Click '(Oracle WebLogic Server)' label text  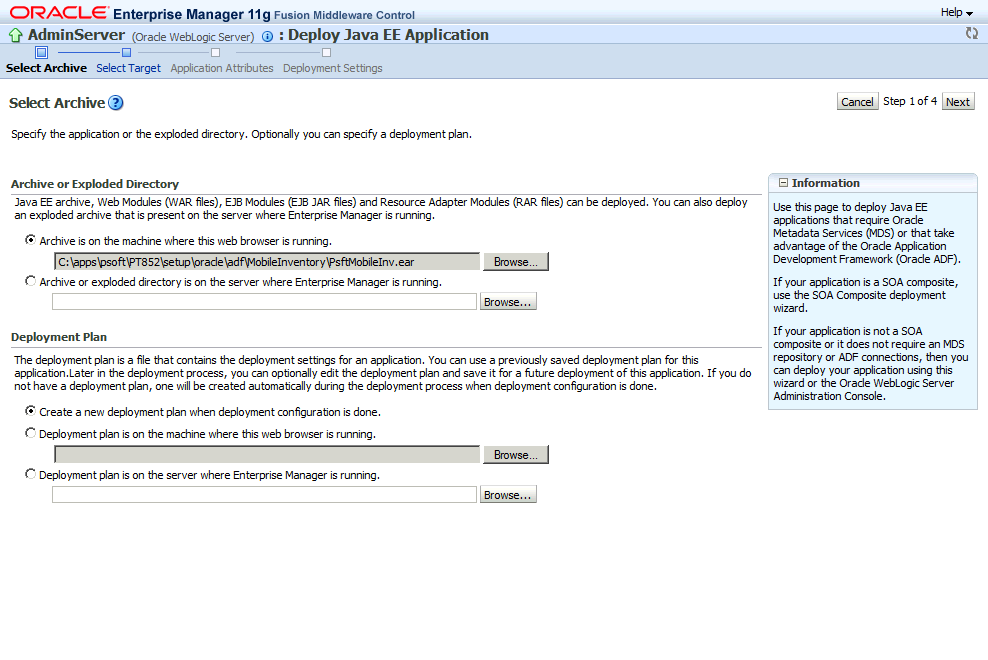[193, 37]
